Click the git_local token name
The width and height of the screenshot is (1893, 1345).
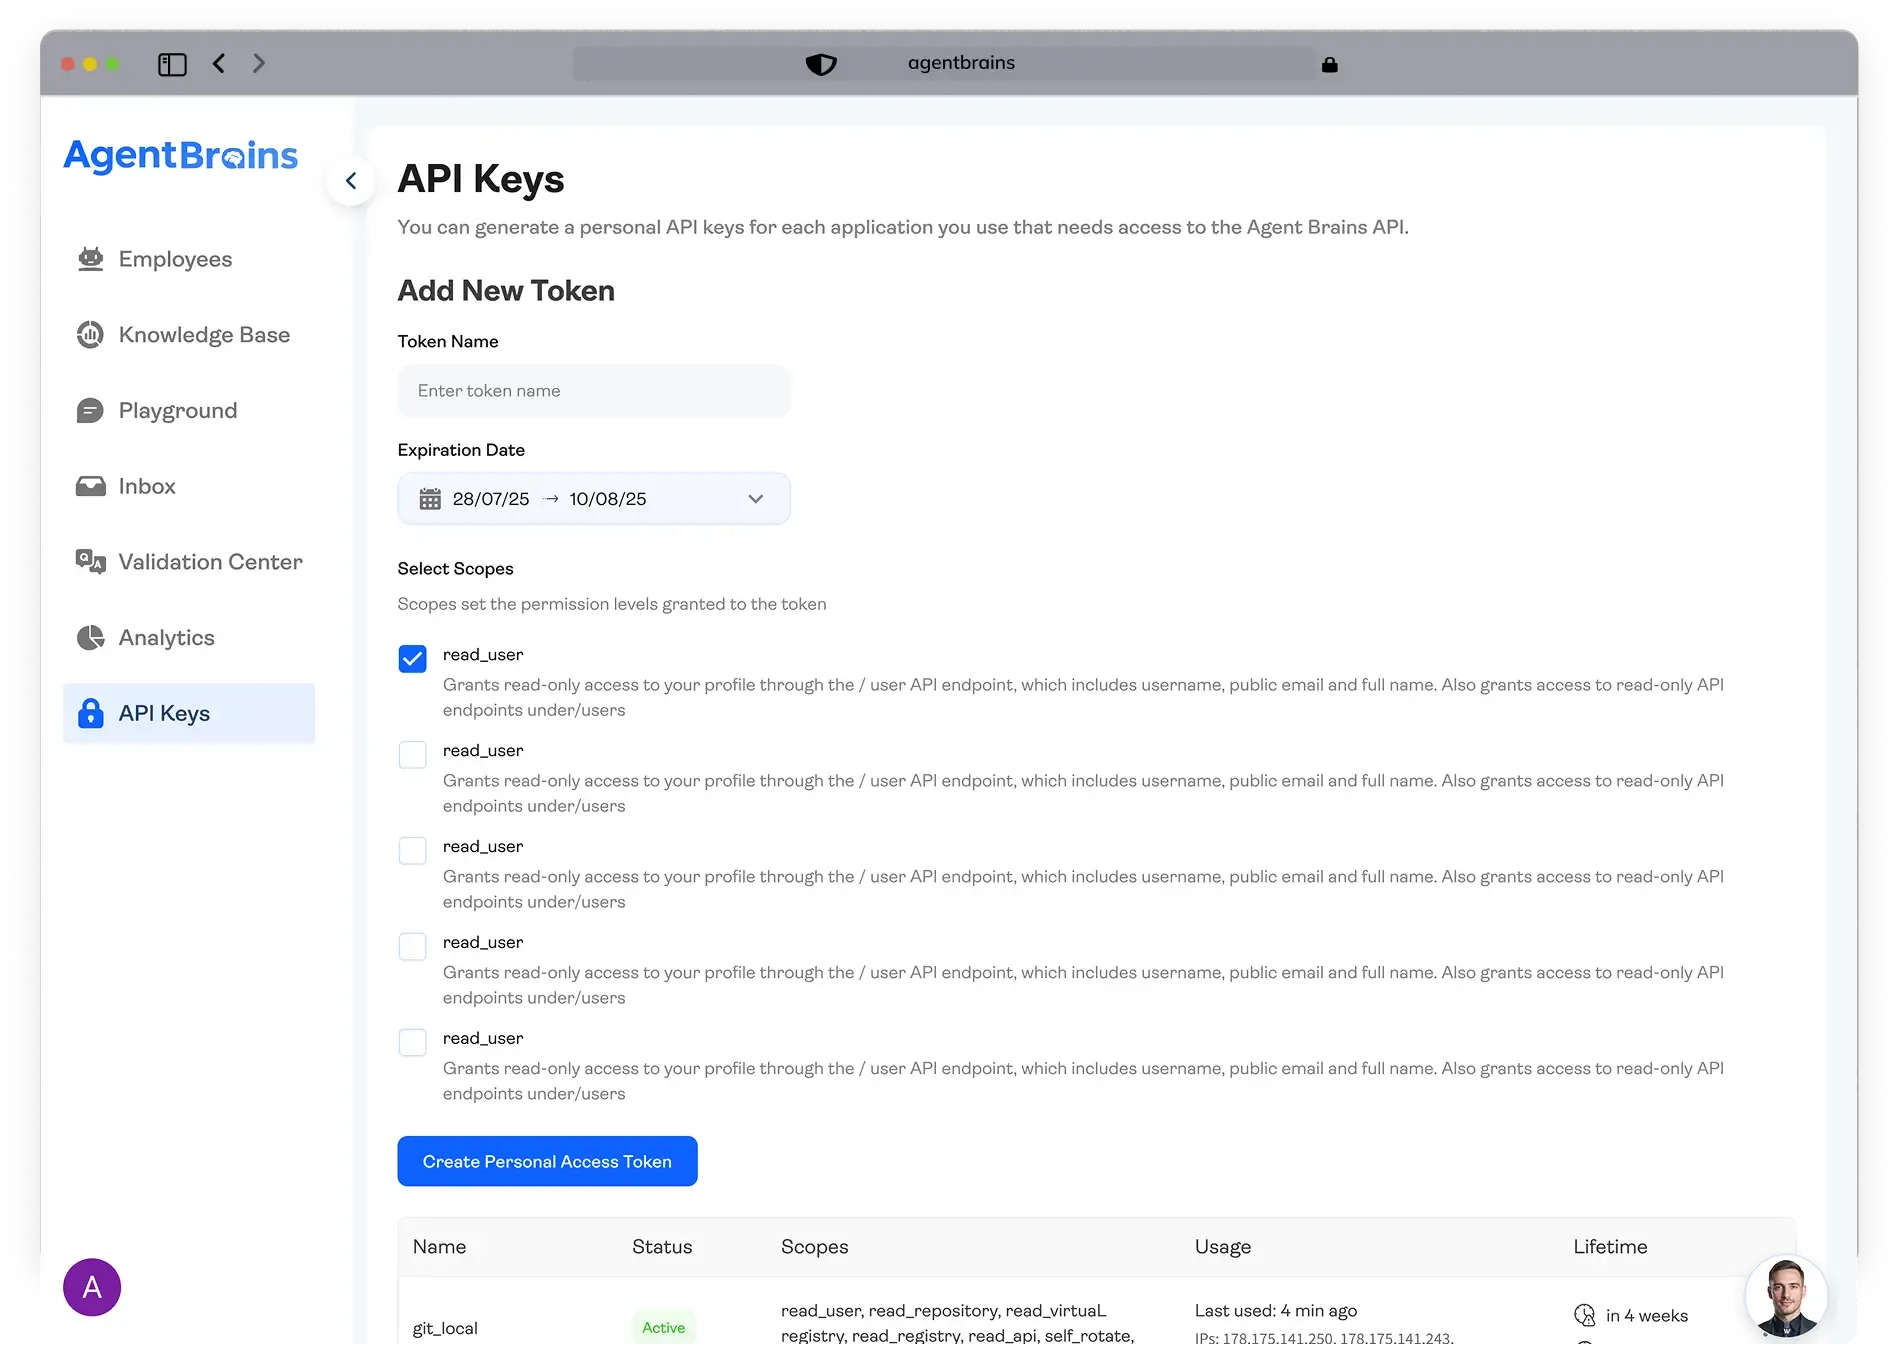(445, 1327)
